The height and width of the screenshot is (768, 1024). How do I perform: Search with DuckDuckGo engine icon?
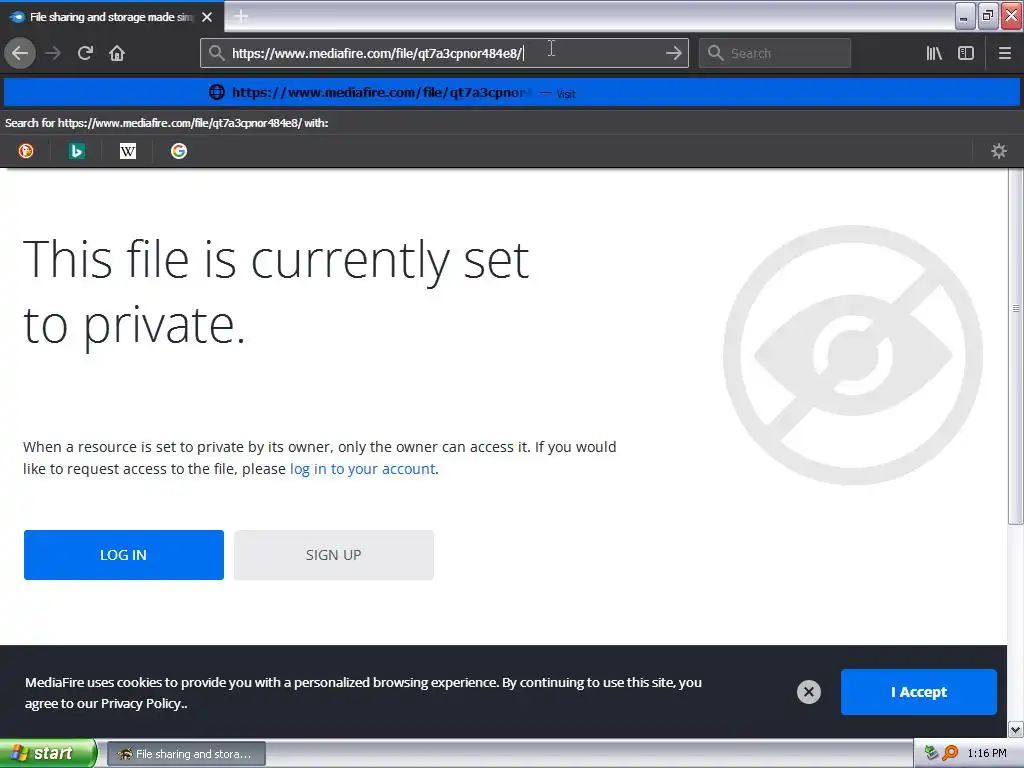(26, 151)
